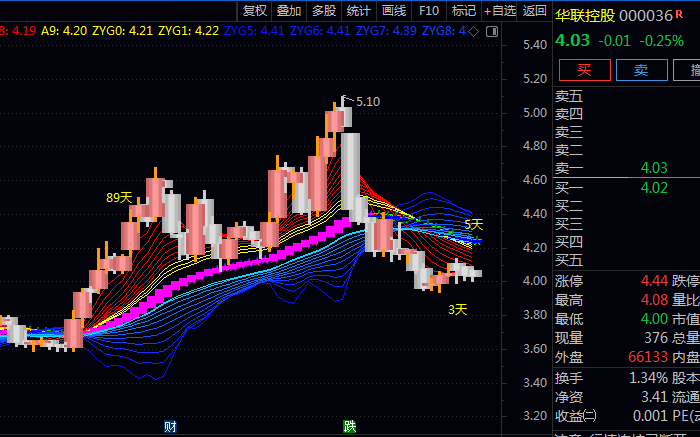
Task: Click the 财 marker on the time axis
Action: click(x=170, y=427)
